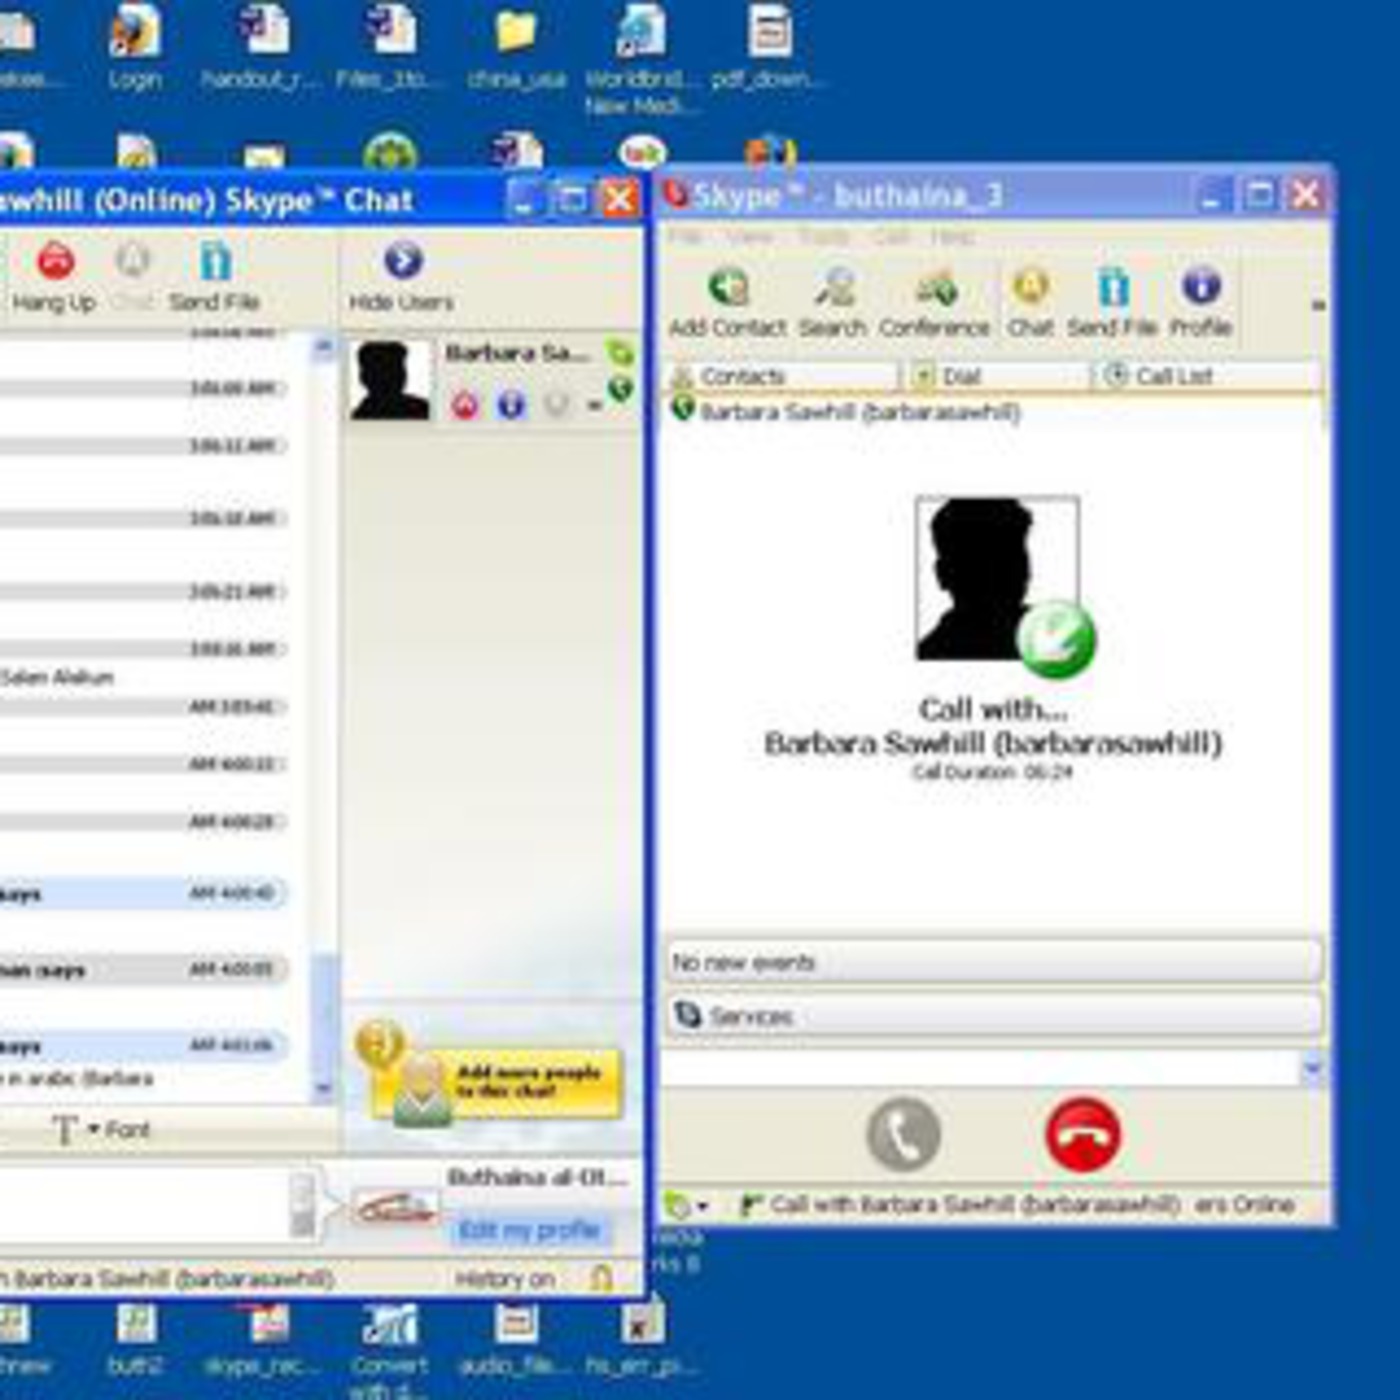Screen dimensions: 1400x1400
Task: Click the chat scrollbar down arrow
Action: click(323, 1087)
